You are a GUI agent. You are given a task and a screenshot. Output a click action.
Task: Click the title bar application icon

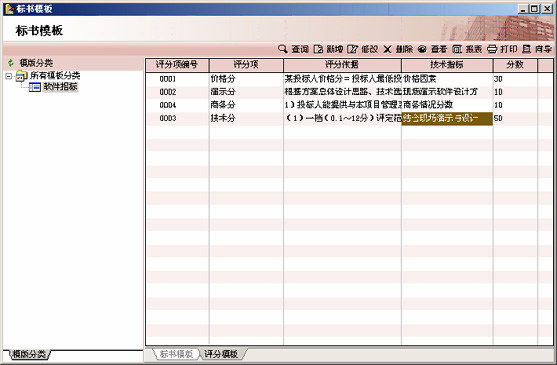[x=9, y=9]
